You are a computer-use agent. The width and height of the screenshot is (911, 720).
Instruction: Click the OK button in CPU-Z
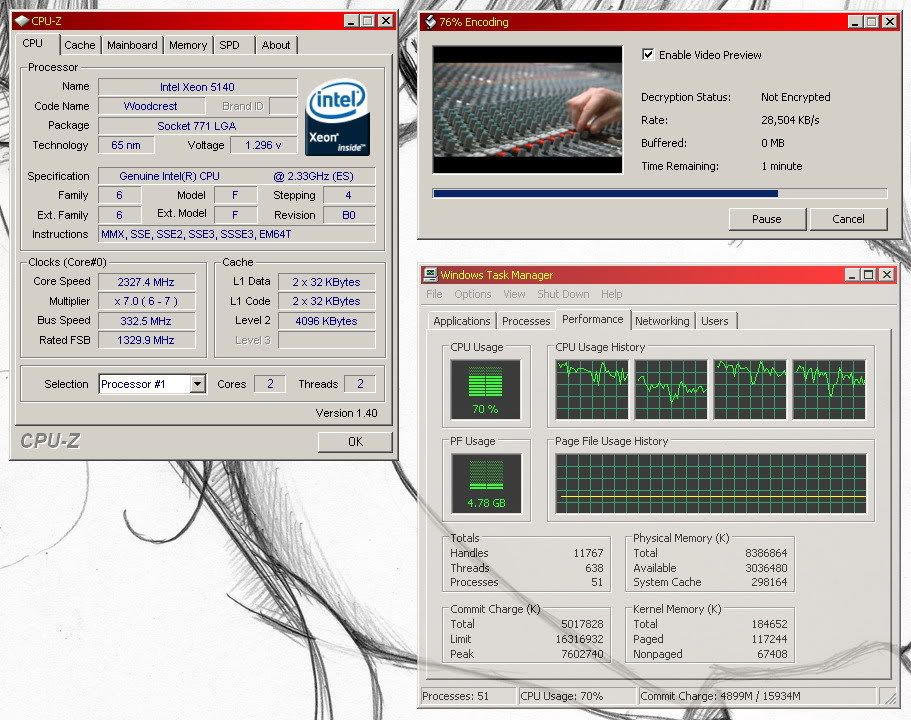click(x=355, y=441)
